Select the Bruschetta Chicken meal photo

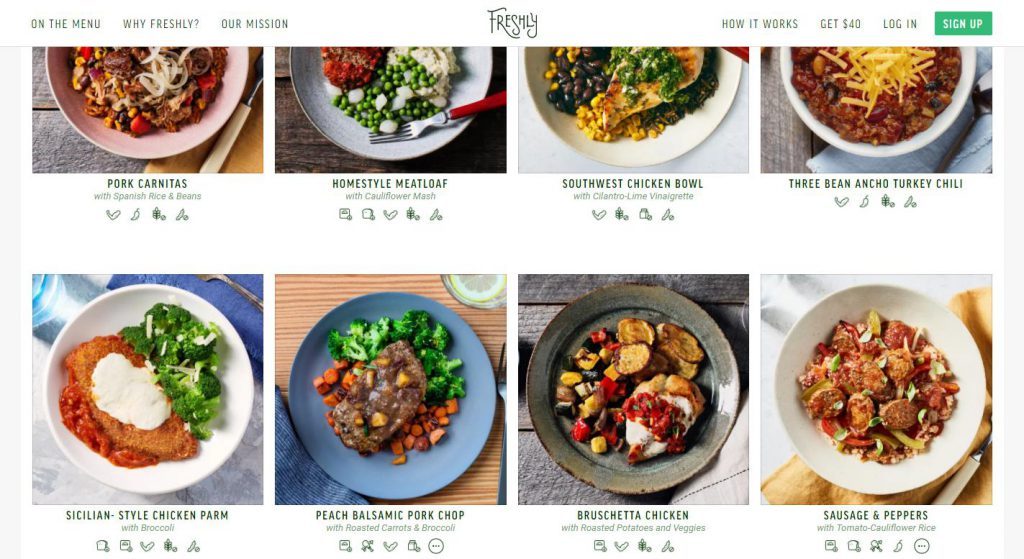(x=633, y=389)
